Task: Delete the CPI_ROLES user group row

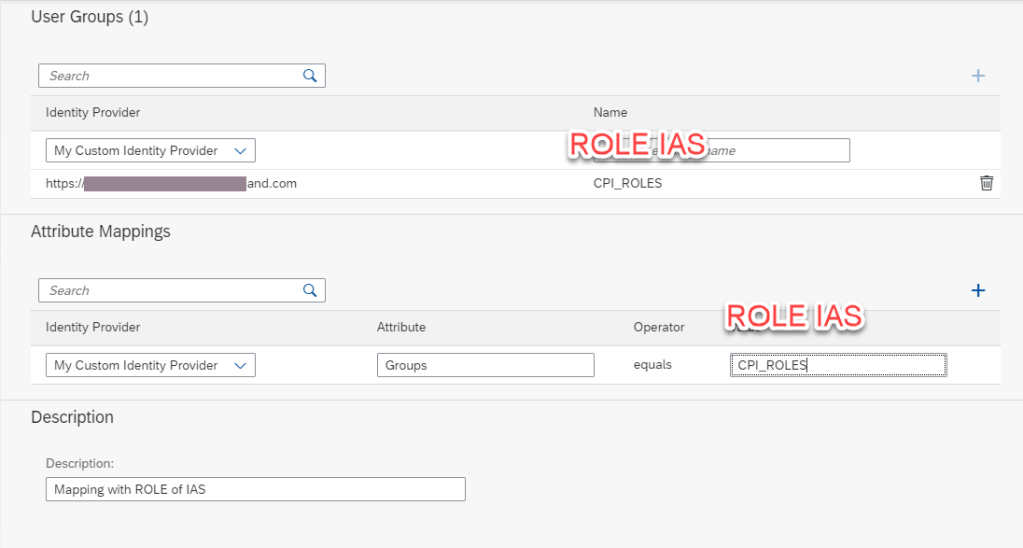Action: 986,183
